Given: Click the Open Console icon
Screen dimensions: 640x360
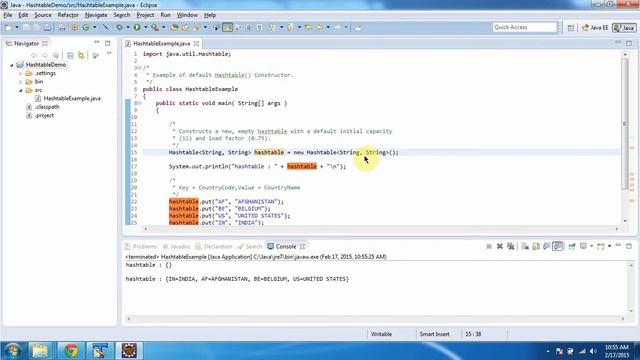Looking at the screenshot, I should (x=601, y=246).
